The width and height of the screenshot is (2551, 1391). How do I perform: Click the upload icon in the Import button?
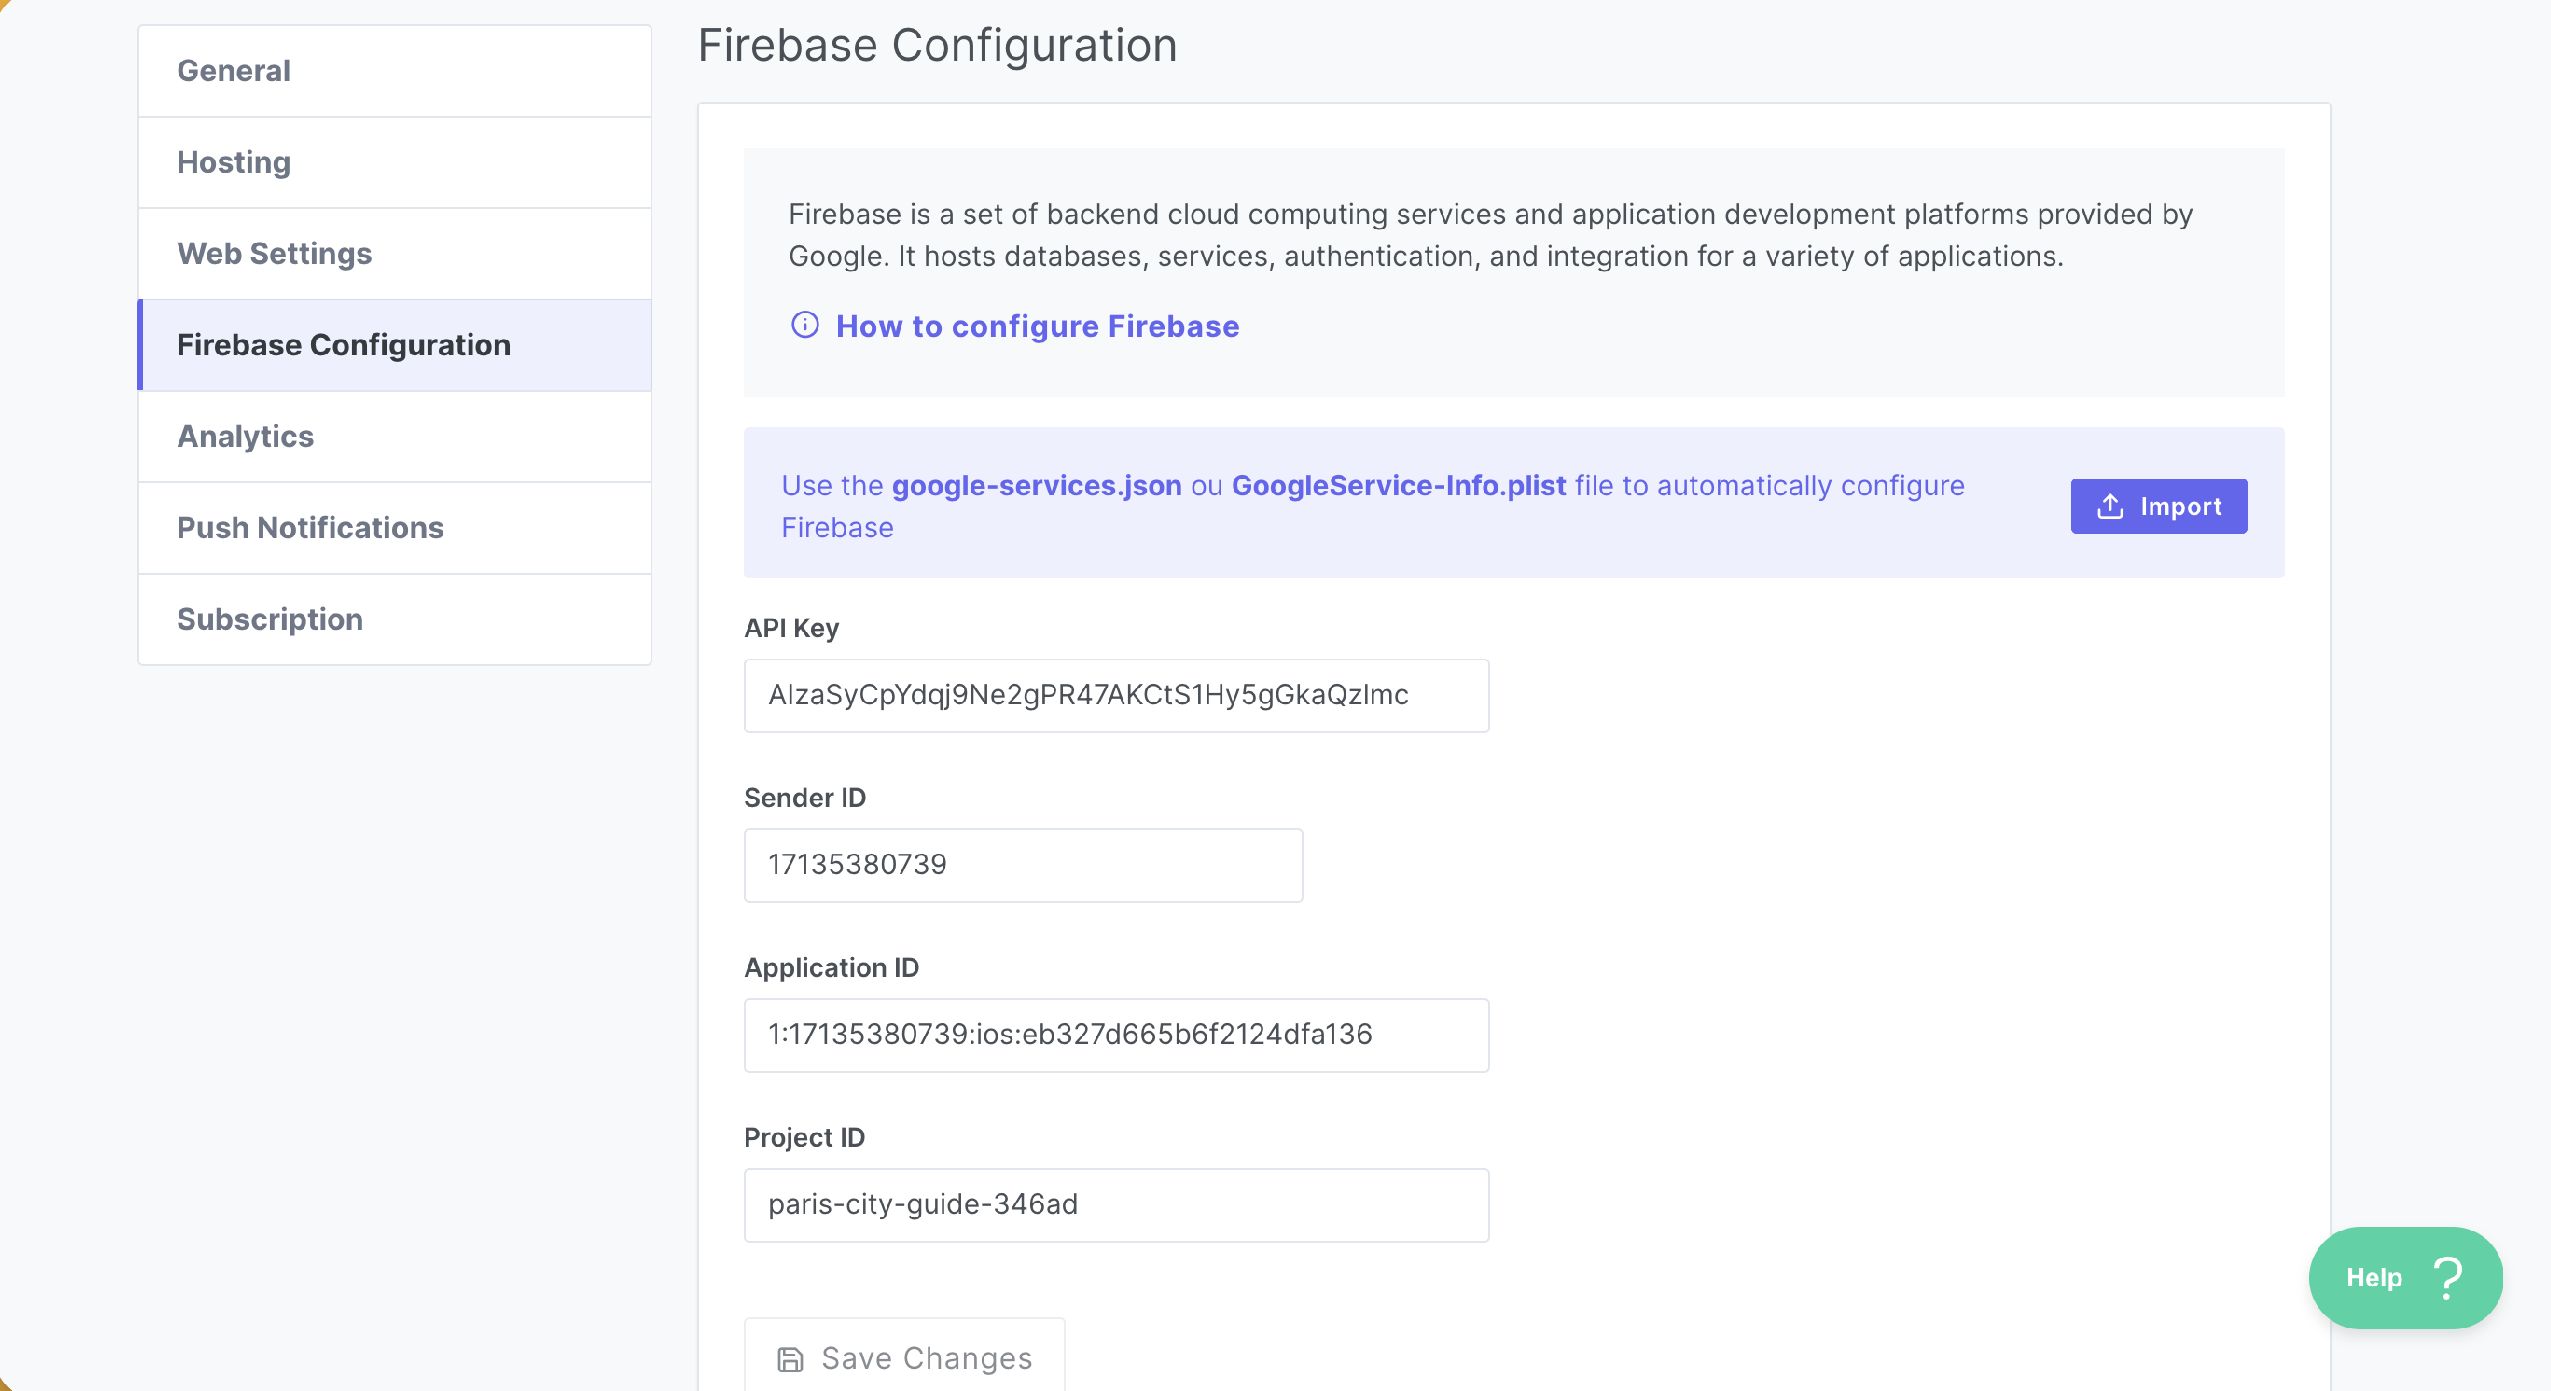(2110, 507)
